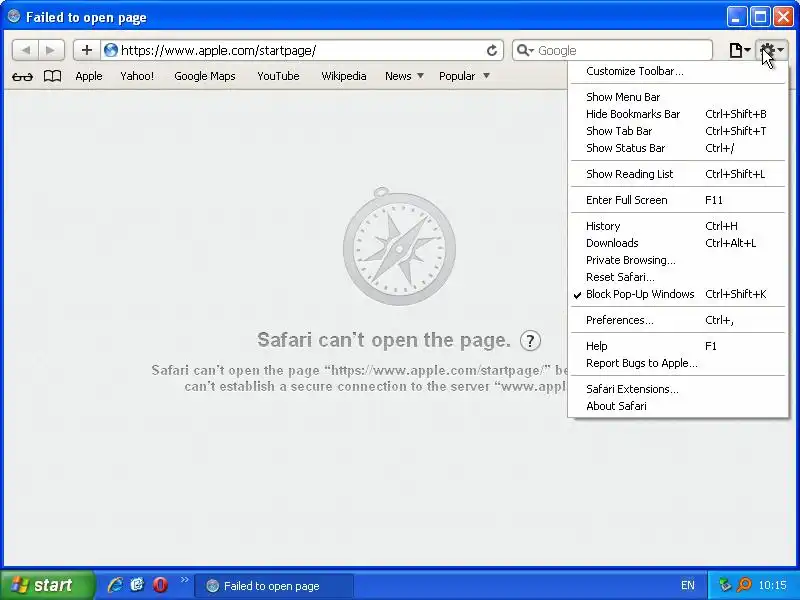Viewport: 800px width, 600px height.
Task: Open the YouTube bookmark
Action: pos(278,76)
